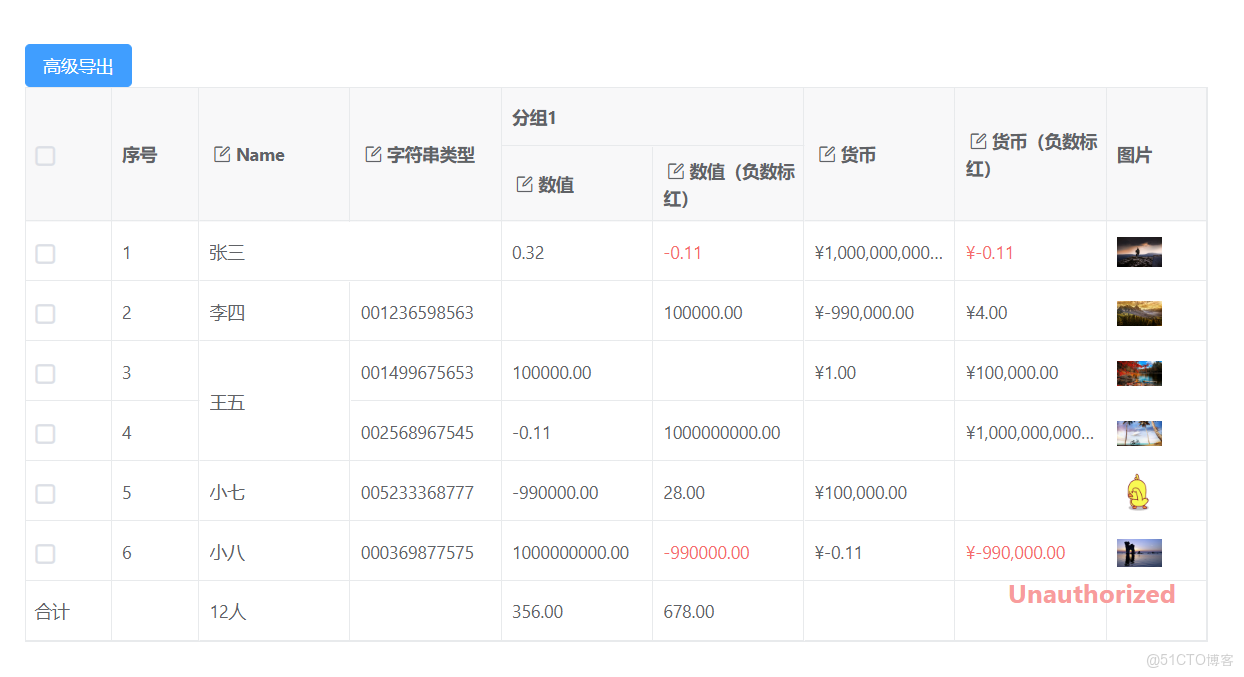Click edit icon beside 数值 header

[524, 184]
